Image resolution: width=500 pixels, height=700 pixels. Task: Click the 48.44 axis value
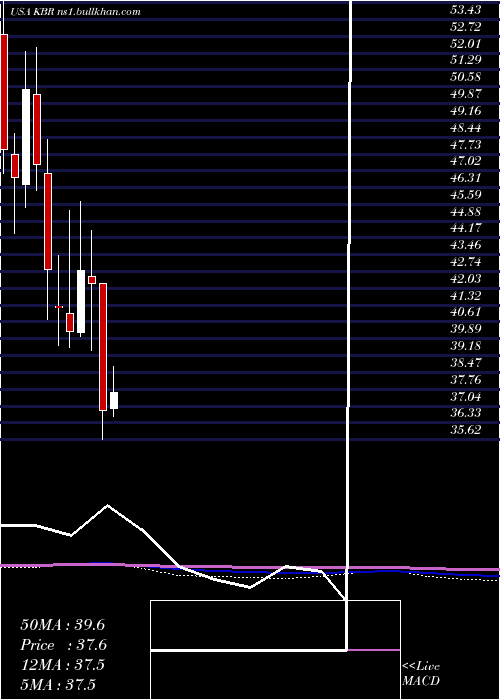(465, 128)
